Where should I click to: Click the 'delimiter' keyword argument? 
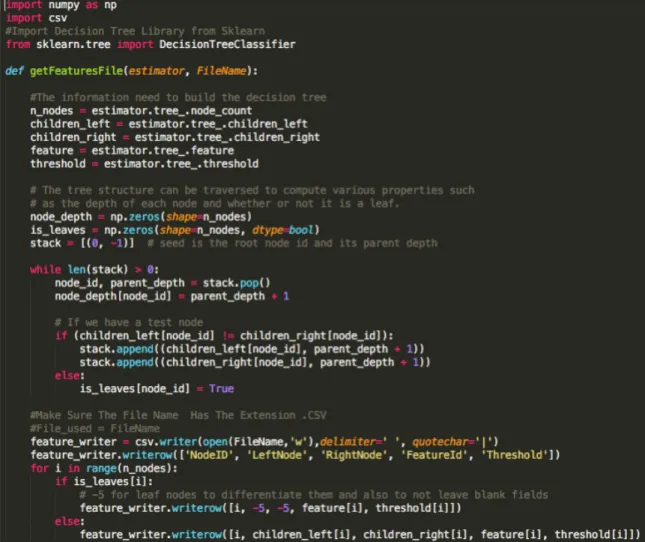[350, 442]
